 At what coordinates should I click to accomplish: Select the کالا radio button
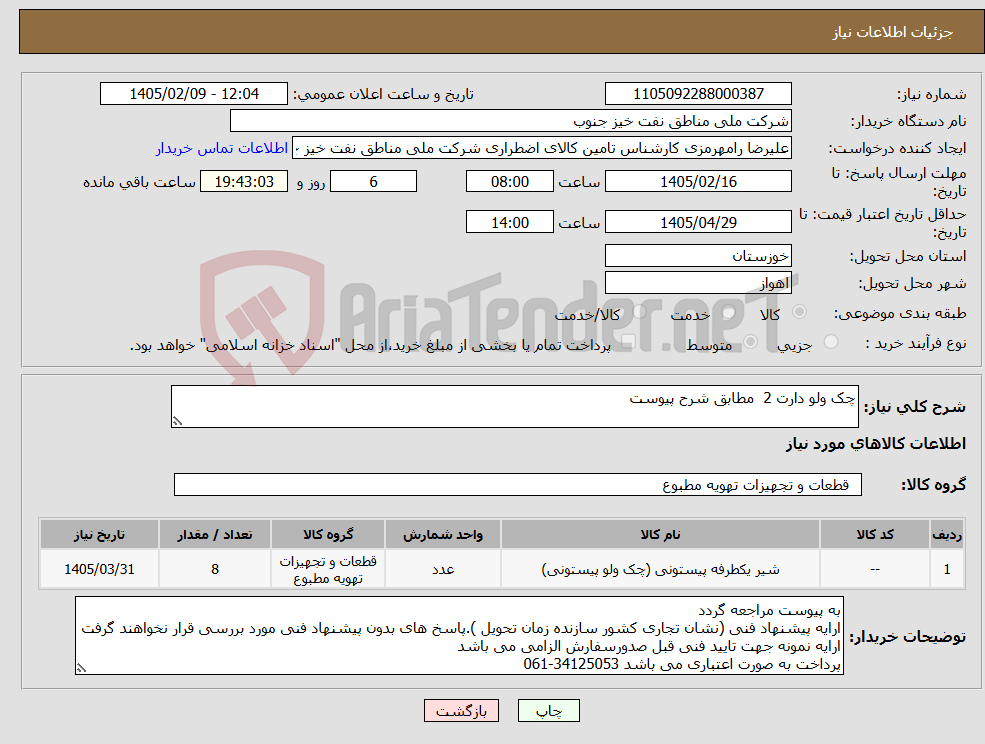pos(800,312)
